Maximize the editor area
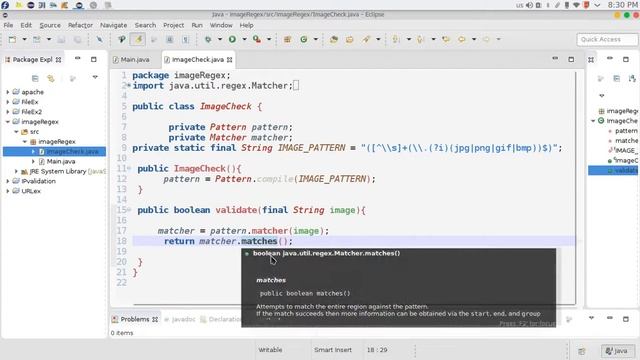 (x=571, y=60)
